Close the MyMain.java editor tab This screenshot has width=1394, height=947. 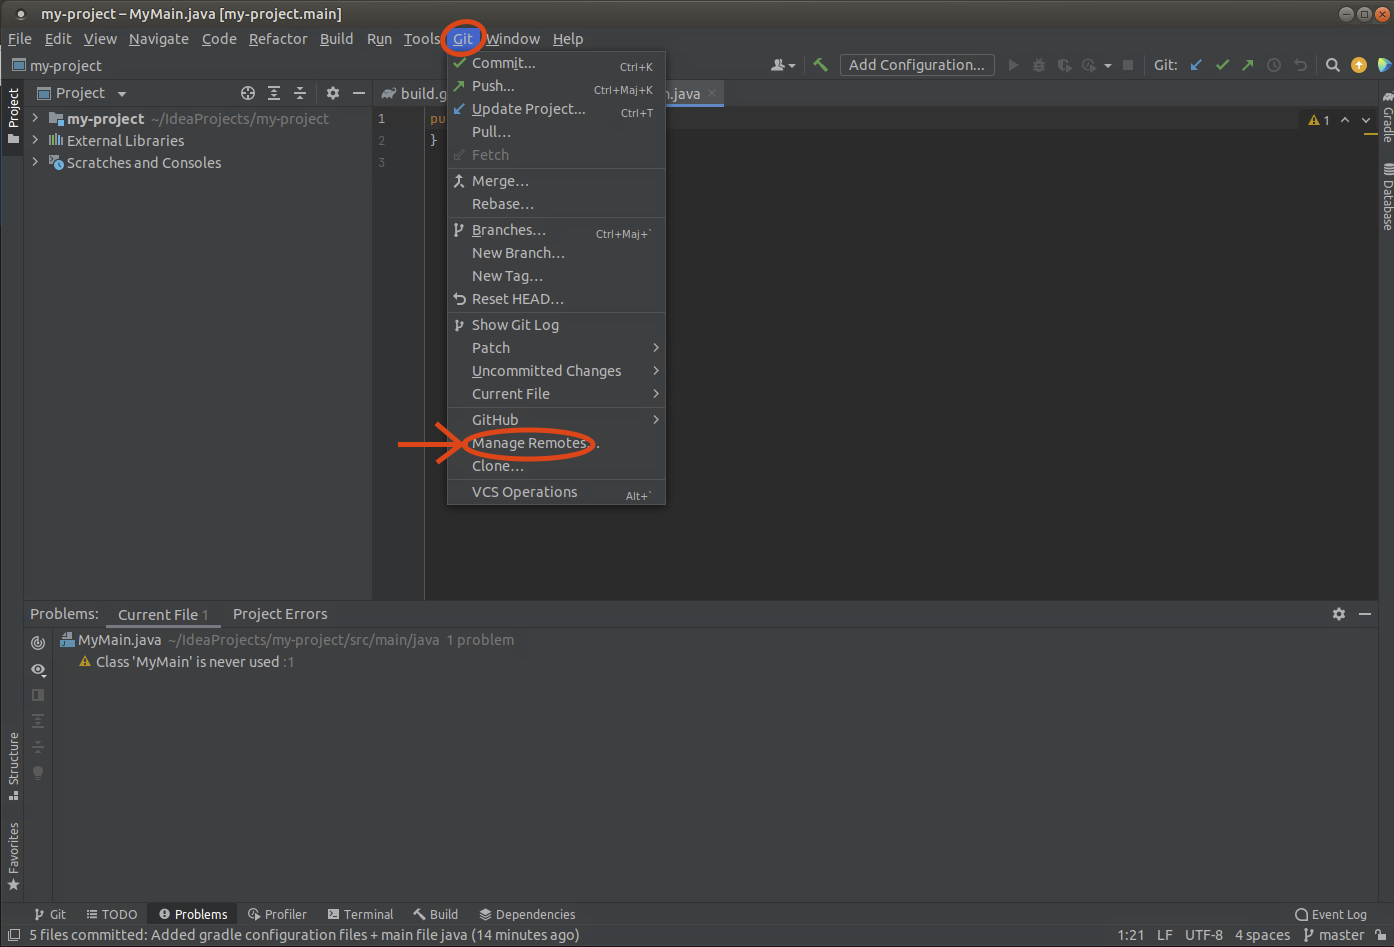click(x=712, y=93)
